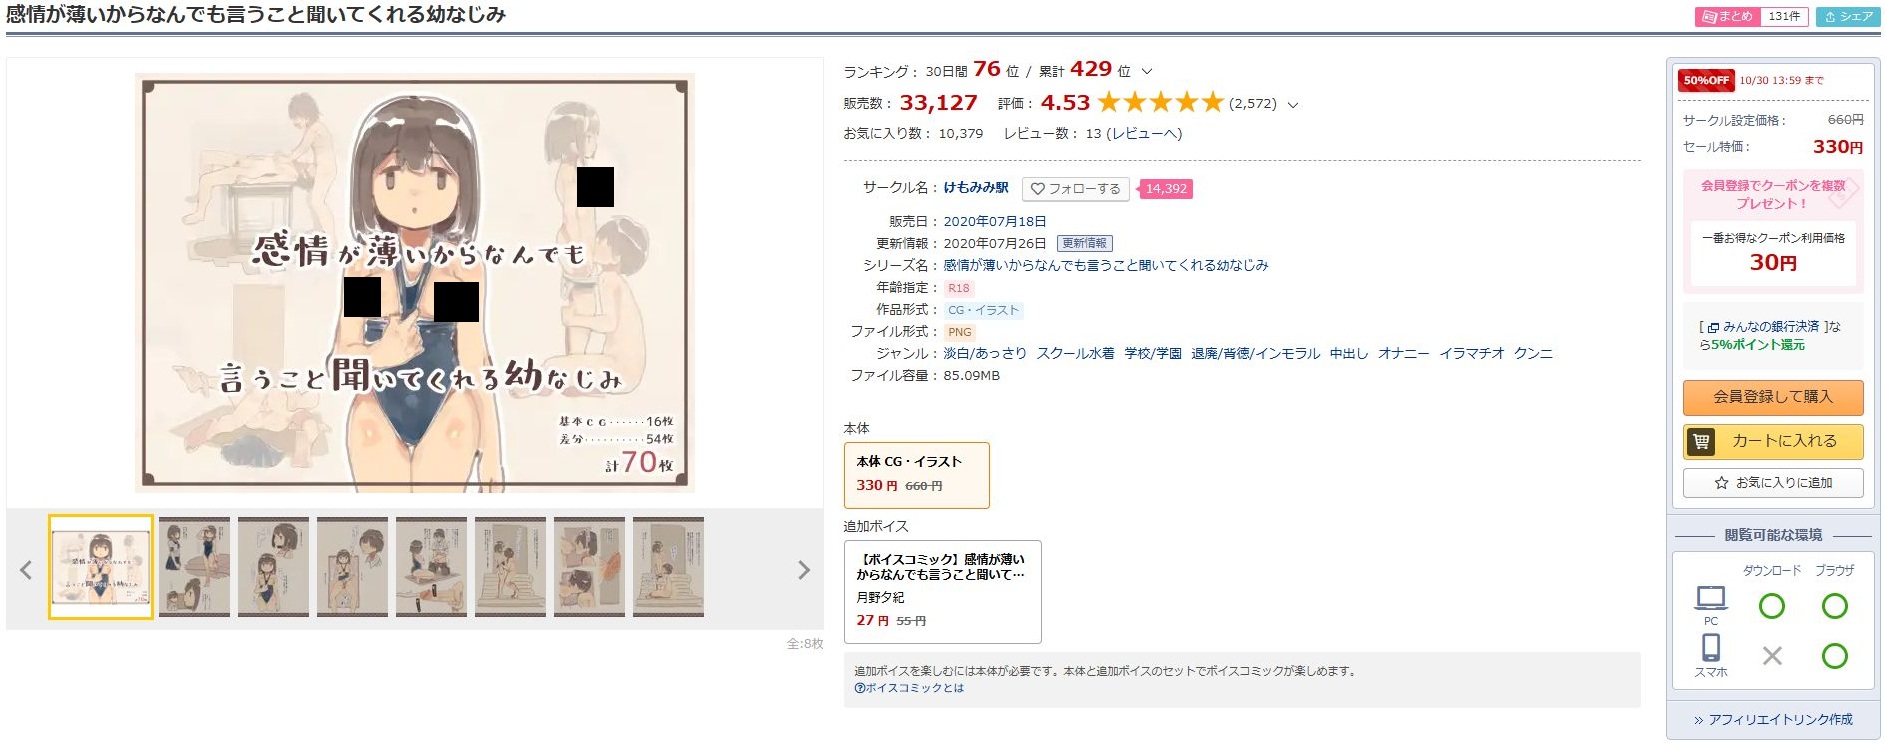Click the 会員登録して購入 button

click(x=1773, y=397)
